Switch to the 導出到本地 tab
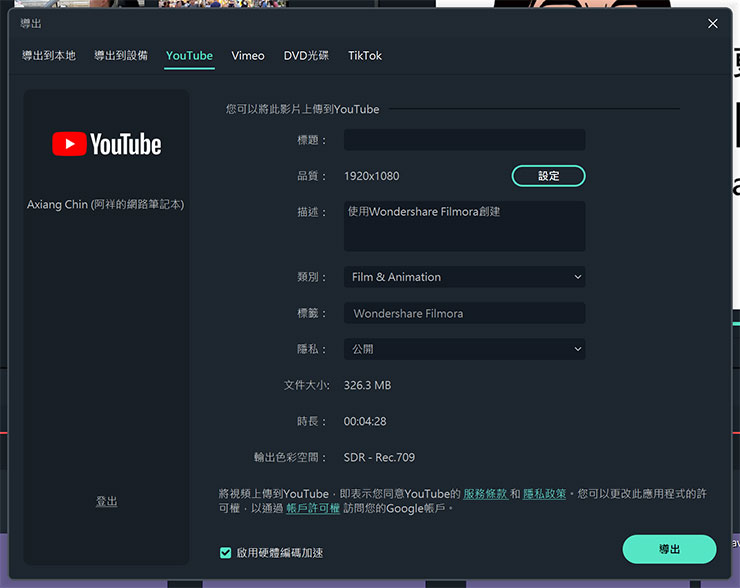This screenshot has width=740, height=588. [x=49, y=56]
